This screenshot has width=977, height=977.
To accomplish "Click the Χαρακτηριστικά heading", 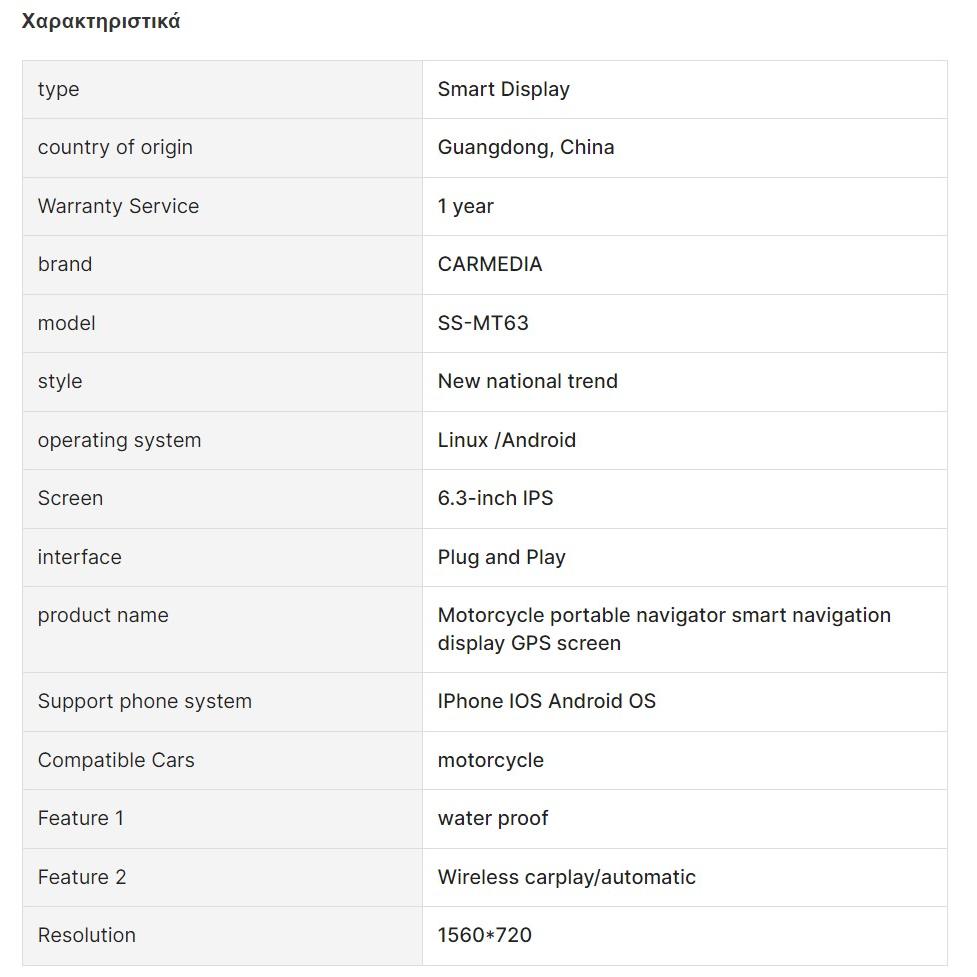I will point(101,21).
